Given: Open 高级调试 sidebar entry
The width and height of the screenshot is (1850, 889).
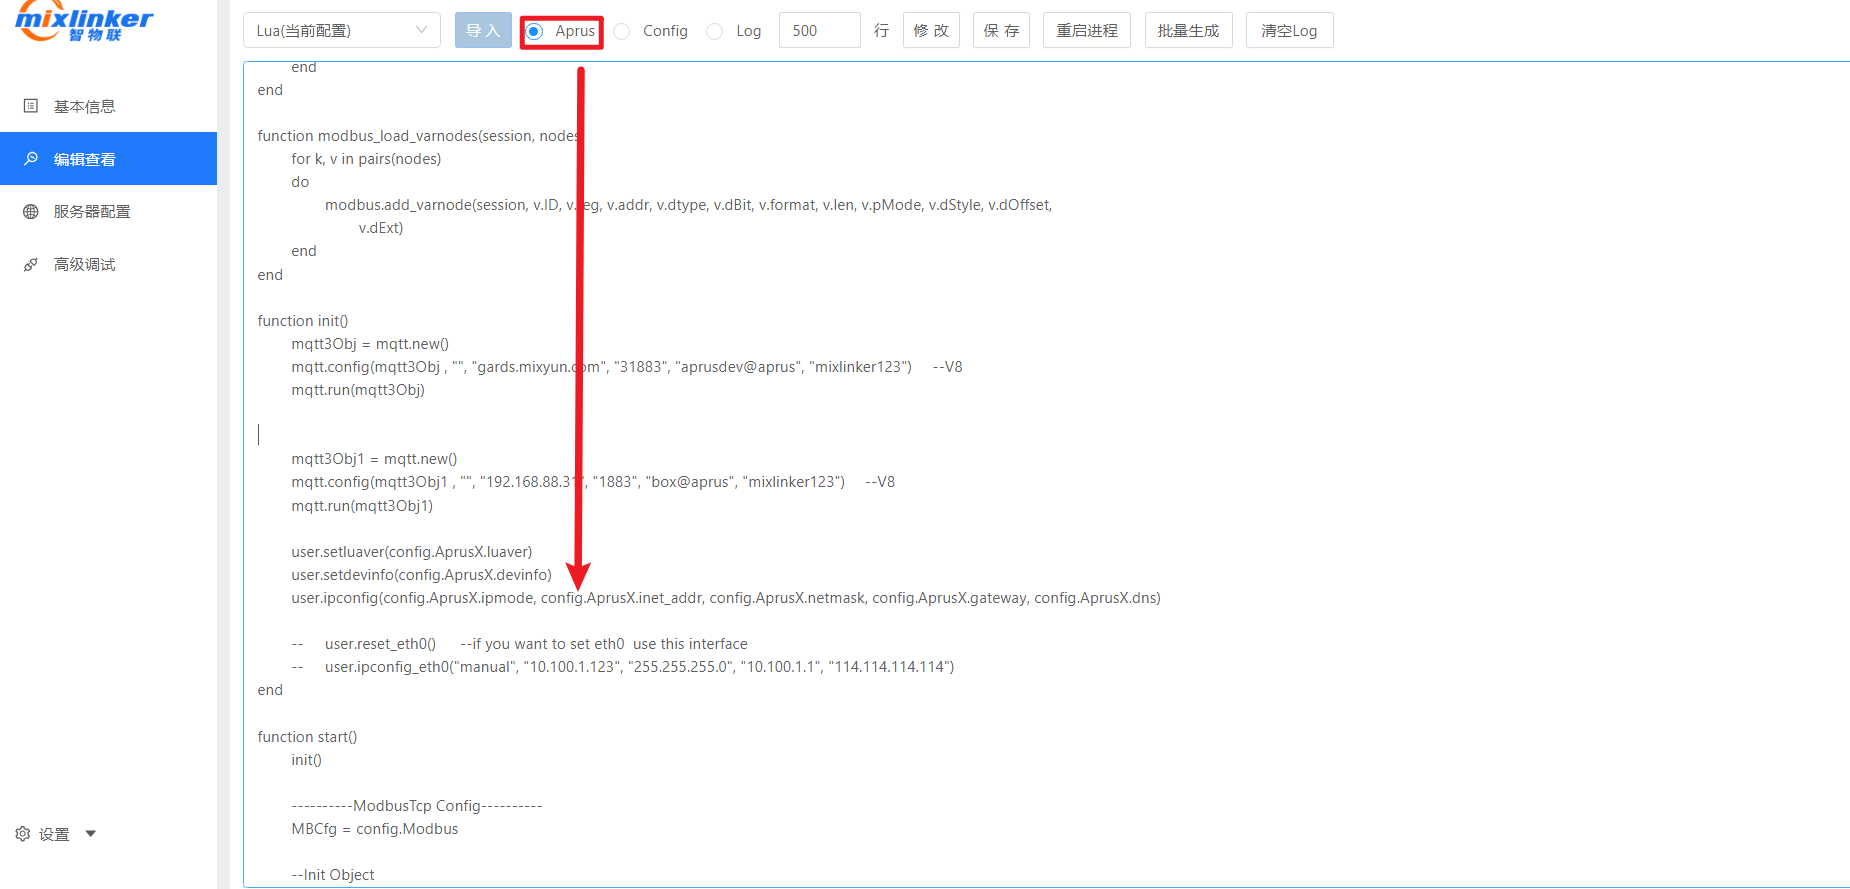Looking at the screenshot, I should (x=85, y=265).
